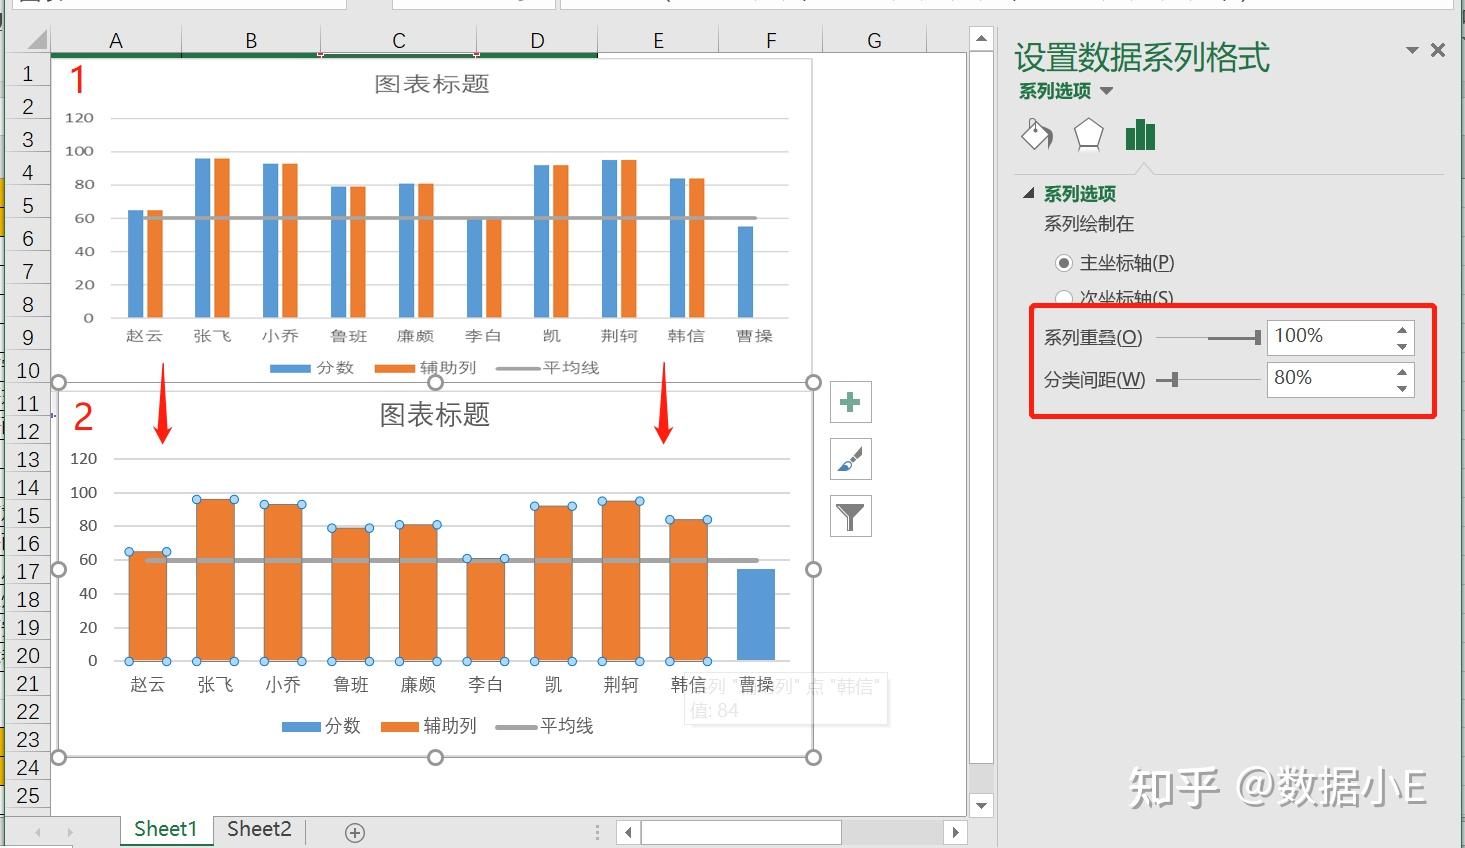Click 平均线 legend entry in chart 2
This screenshot has width=1465, height=848.
[x=545, y=726]
